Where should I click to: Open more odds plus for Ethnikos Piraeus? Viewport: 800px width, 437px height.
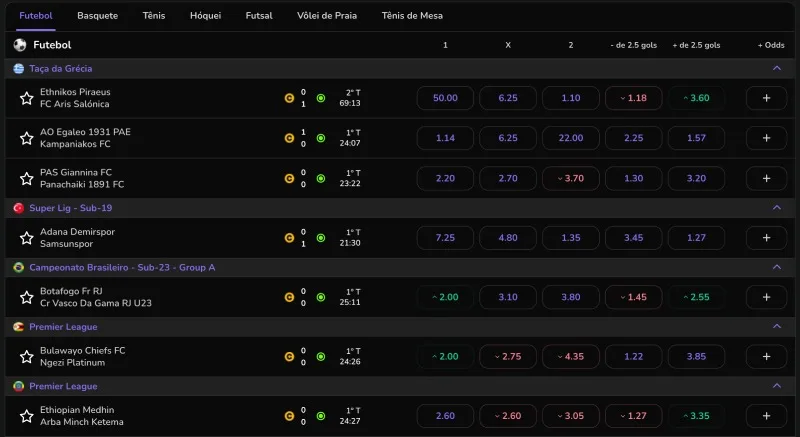click(766, 98)
